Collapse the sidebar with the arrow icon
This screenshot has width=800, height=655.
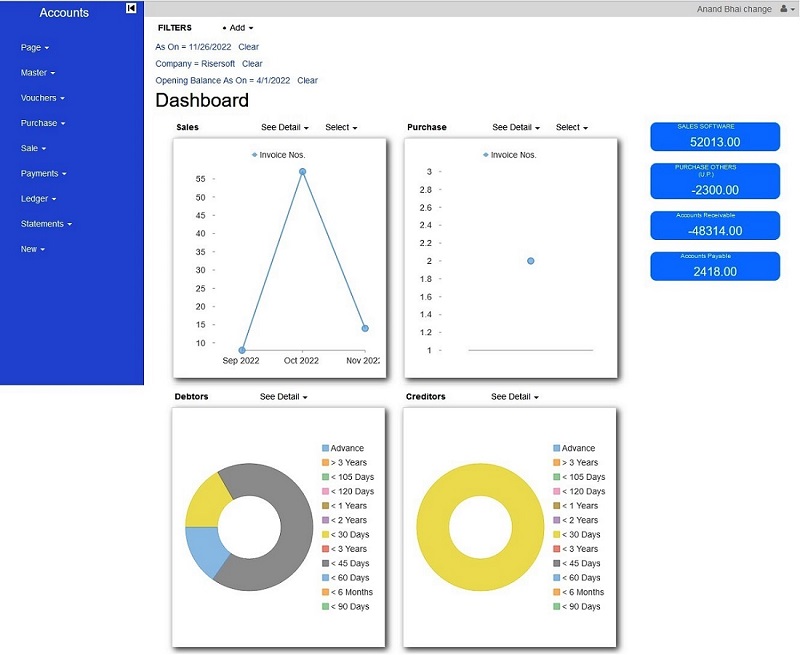131,9
